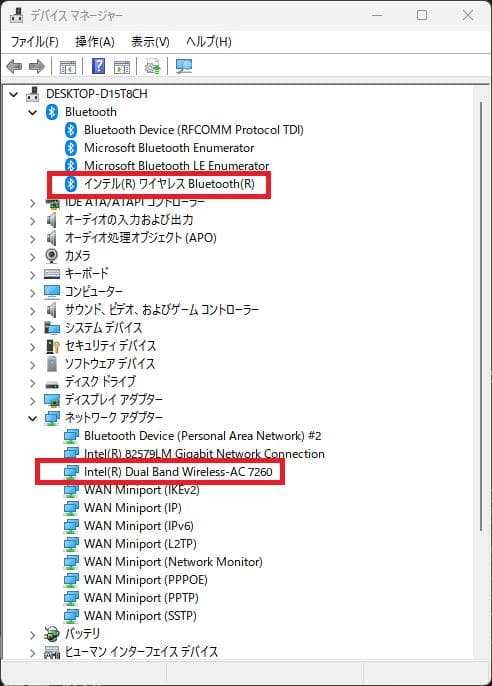Click Bluetooth category icon
The width and height of the screenshot is (492, 686).
[x=52, y=112]
